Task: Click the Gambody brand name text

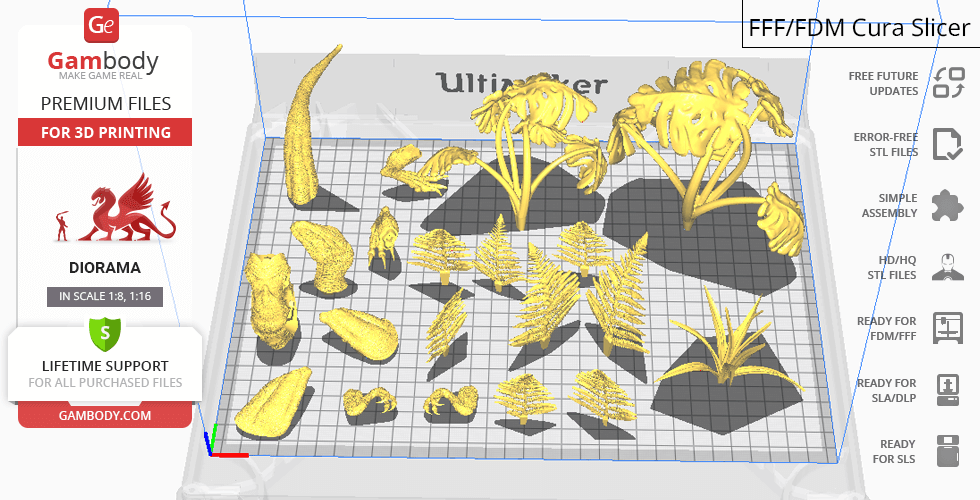Action: click(104, 61)
